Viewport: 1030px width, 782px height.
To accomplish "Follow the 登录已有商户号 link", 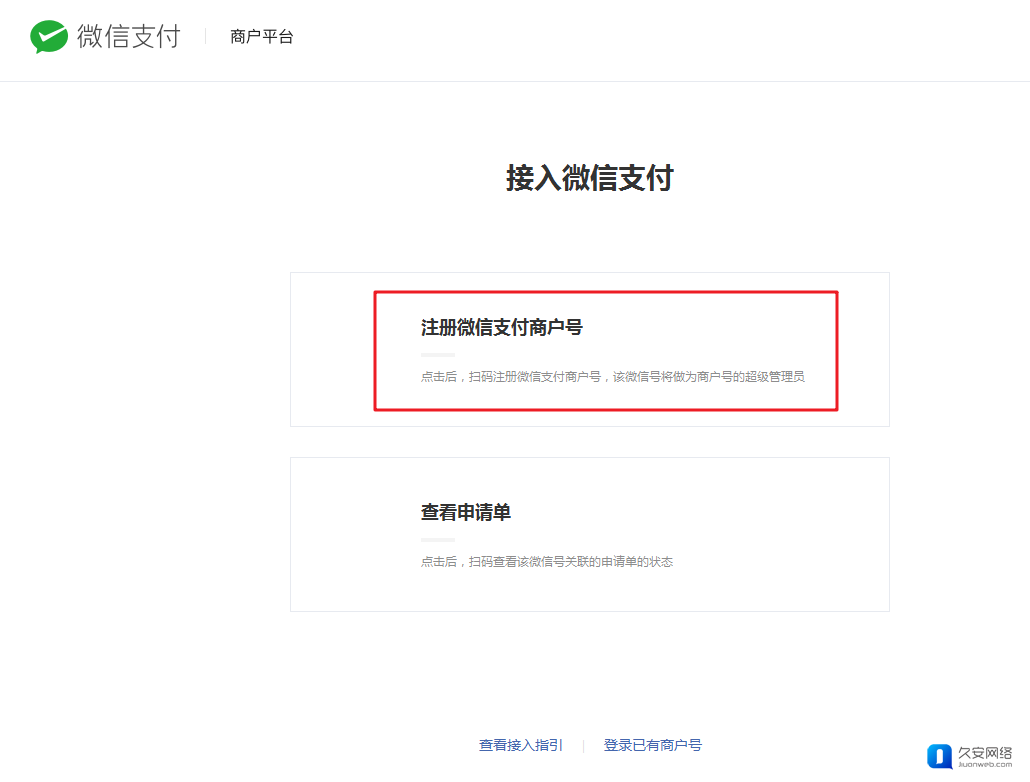I will point(652,745).
